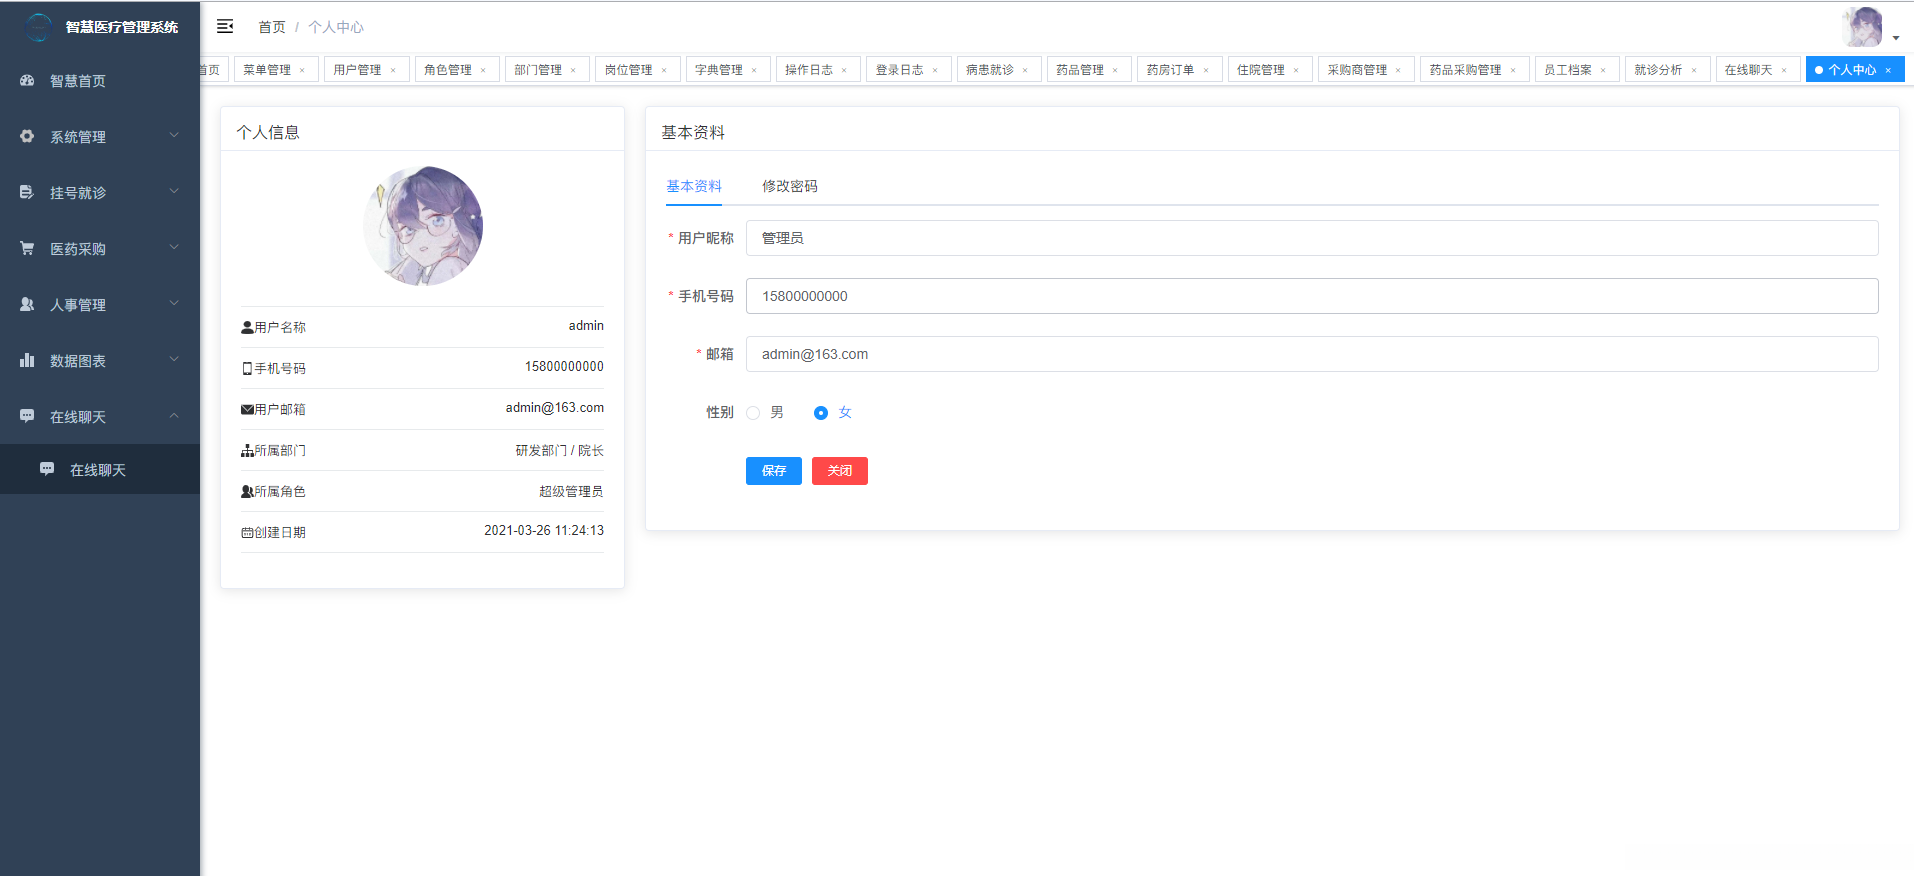Screen dimensions: 1914x876
Task: Click the 人事管理 people icon
Action: (x=27, y=304)
